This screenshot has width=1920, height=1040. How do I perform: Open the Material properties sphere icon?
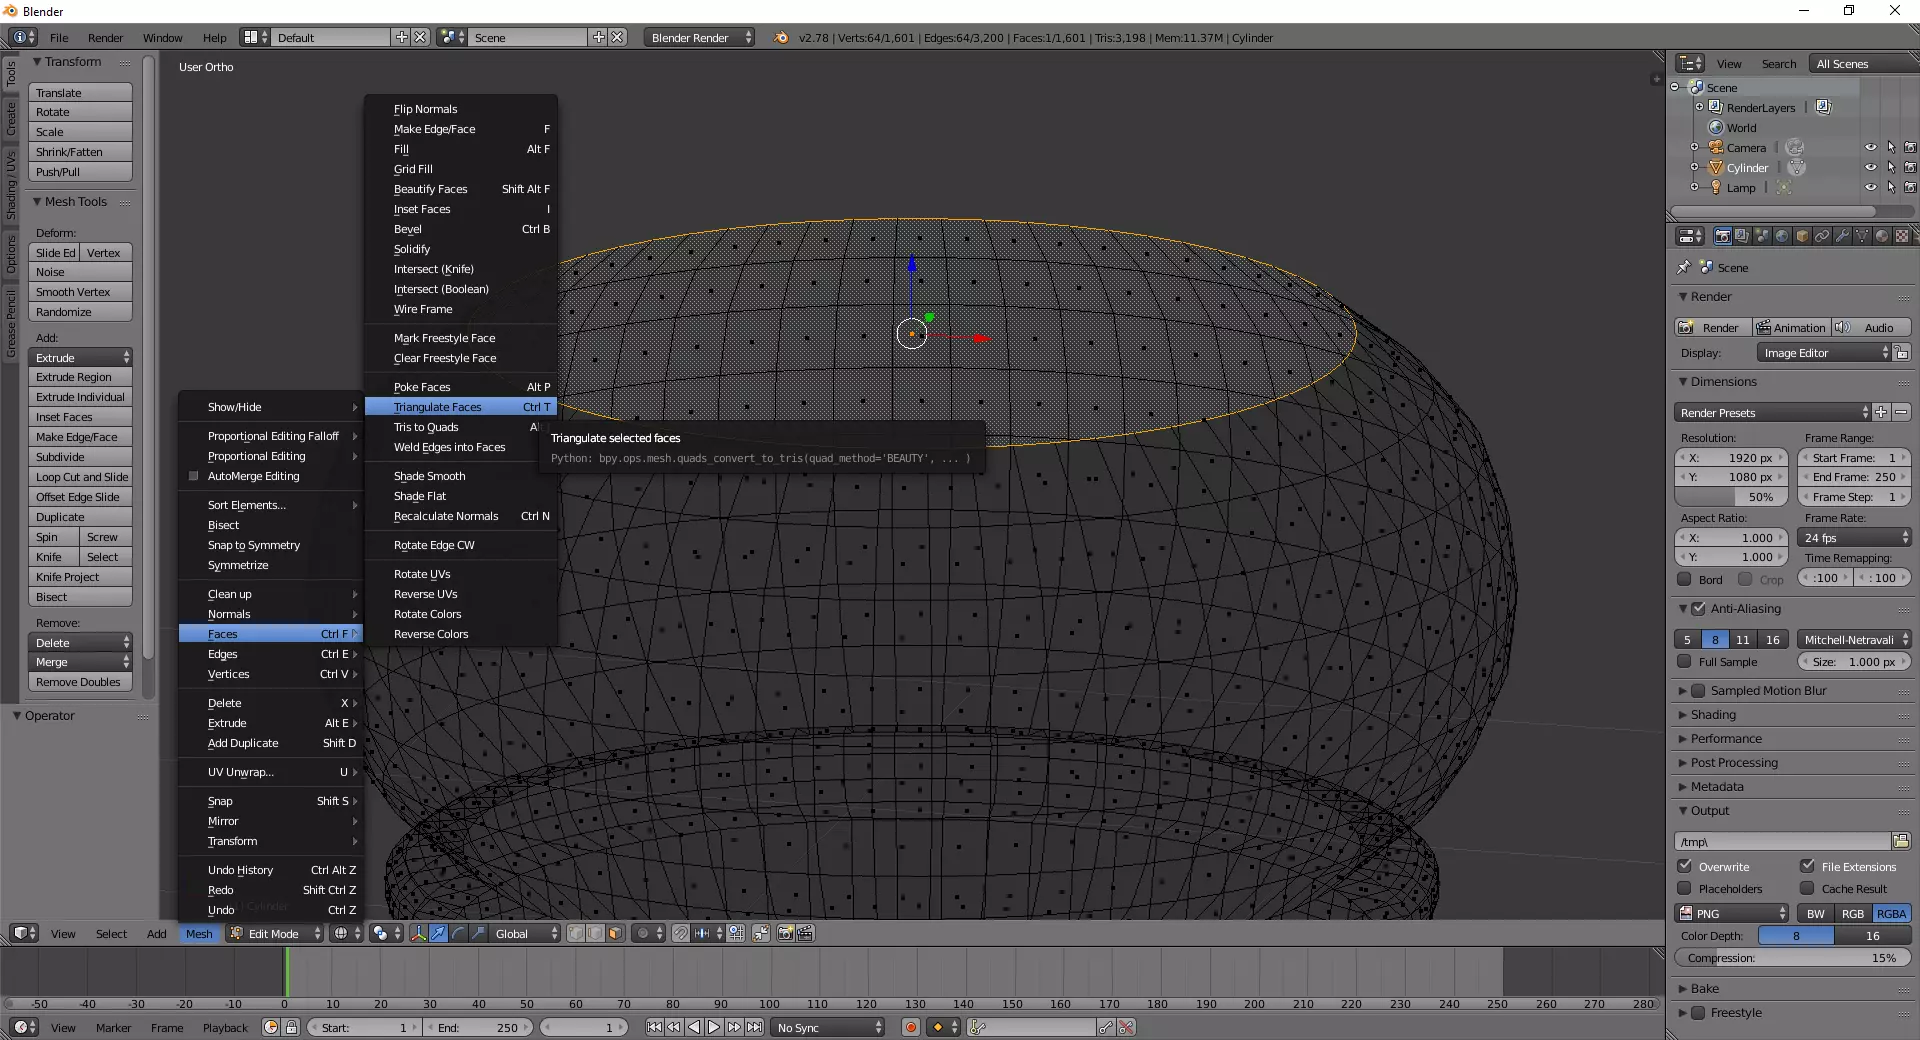click(1882, 236)
